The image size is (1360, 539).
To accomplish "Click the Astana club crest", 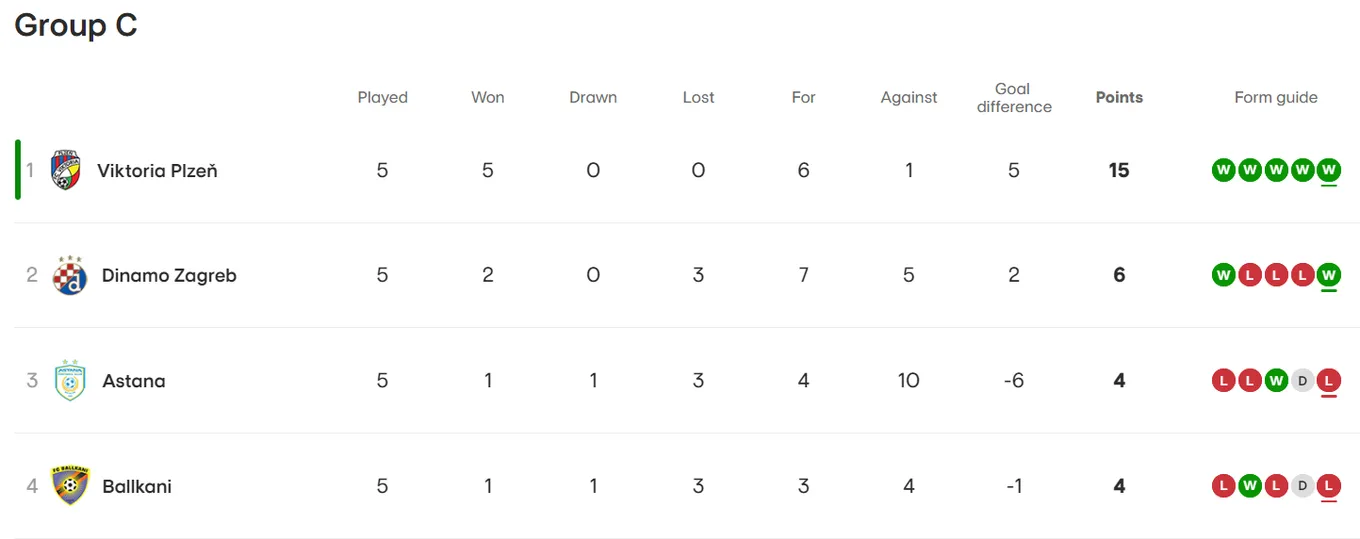I will [x=70, y=381].
